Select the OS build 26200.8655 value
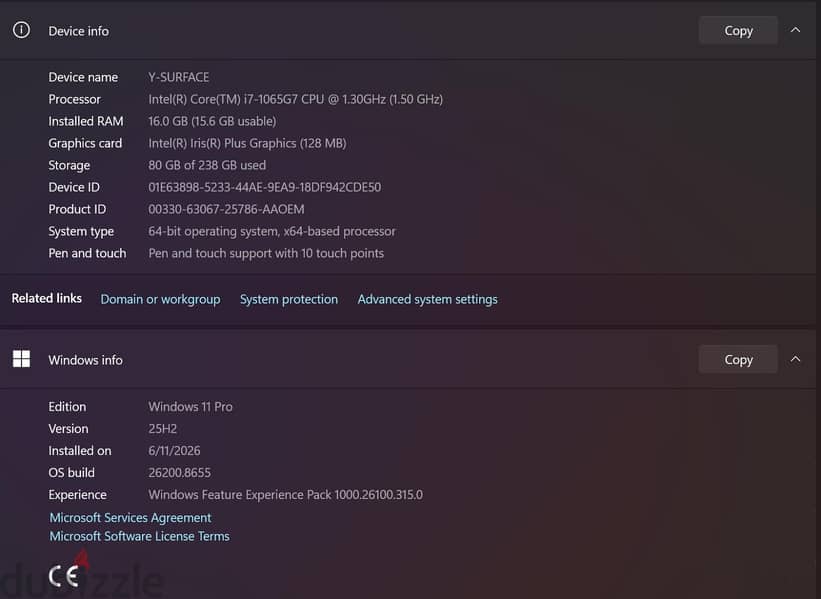Screen dimensions: 821x599 click(179, 472)
